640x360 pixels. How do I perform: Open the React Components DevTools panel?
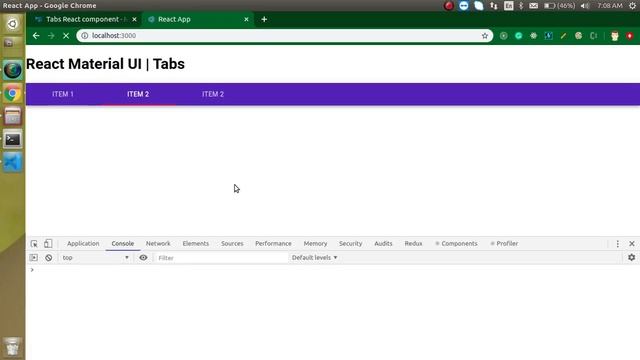pos(456,244)
